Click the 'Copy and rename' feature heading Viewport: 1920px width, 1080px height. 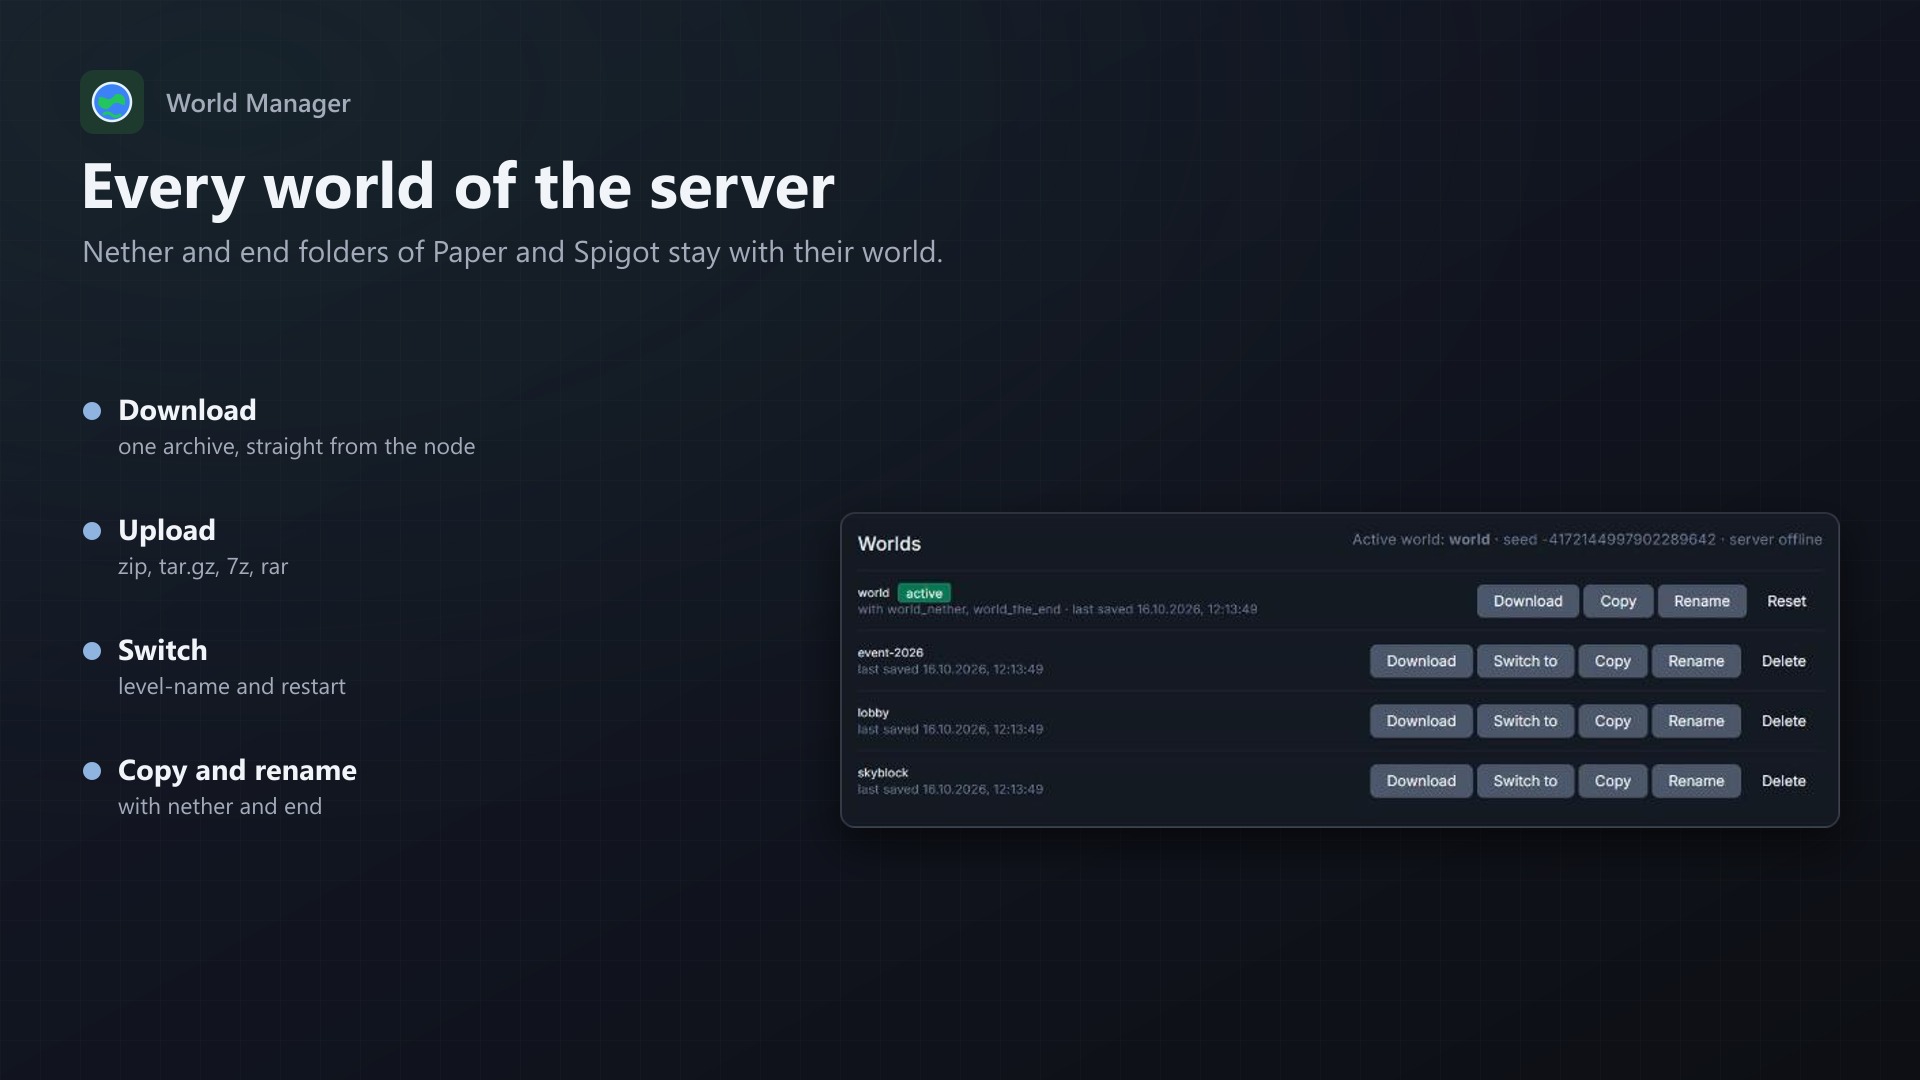pos(237,770)
